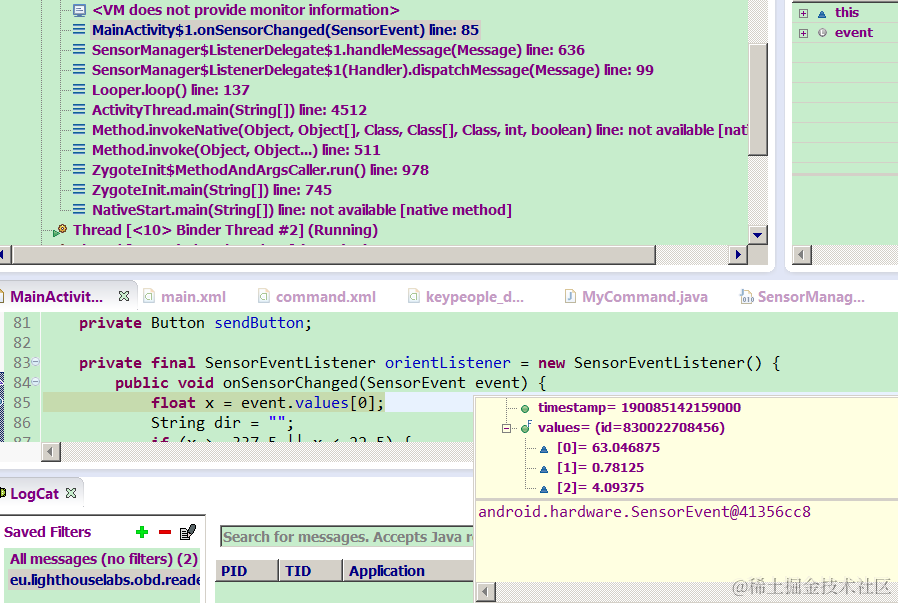
Task: Click left arrow of Variables view horizontal scrollbar
Action: [x=802, y=254]
